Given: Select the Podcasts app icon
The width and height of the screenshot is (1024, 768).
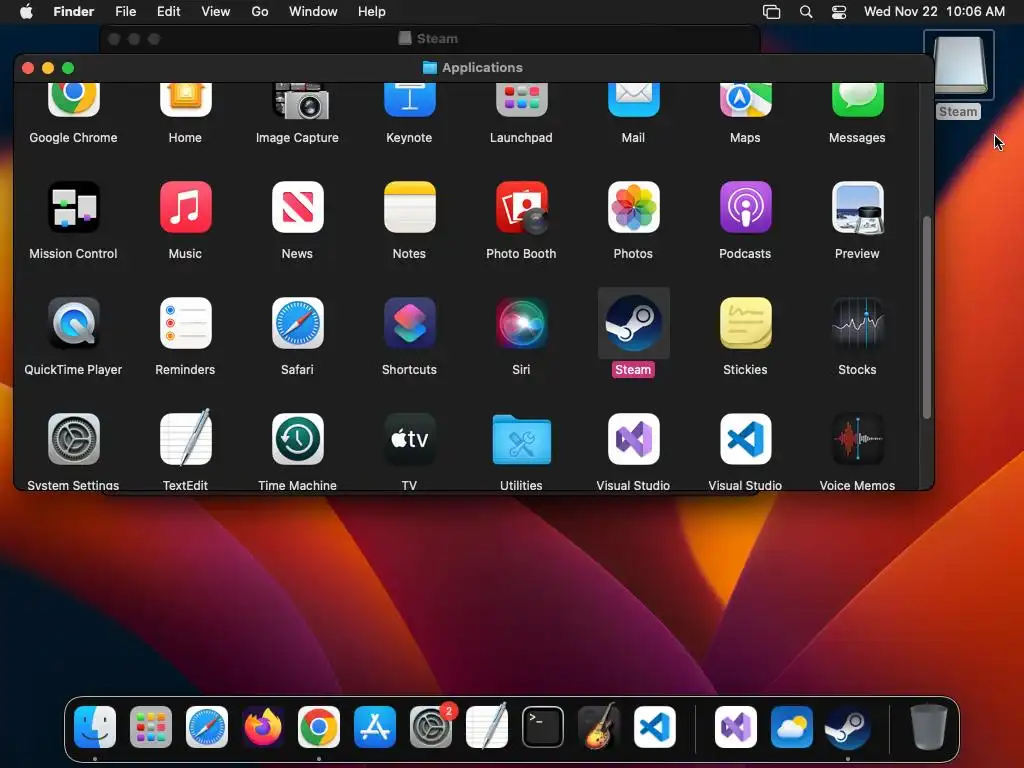Looking at the screenshot, I should [x=745, y=208].
